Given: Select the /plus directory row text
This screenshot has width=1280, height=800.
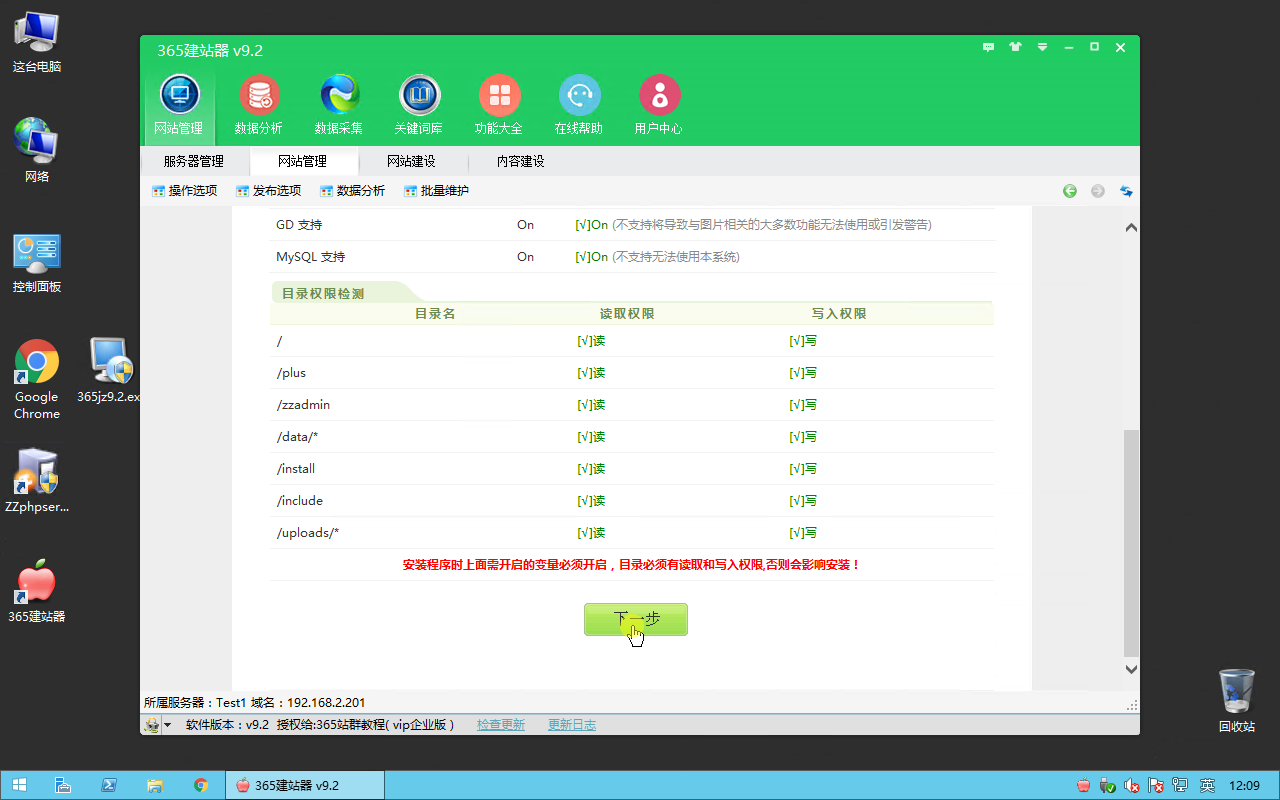Looking at the screenshot, I should click(x=291, y=373).
